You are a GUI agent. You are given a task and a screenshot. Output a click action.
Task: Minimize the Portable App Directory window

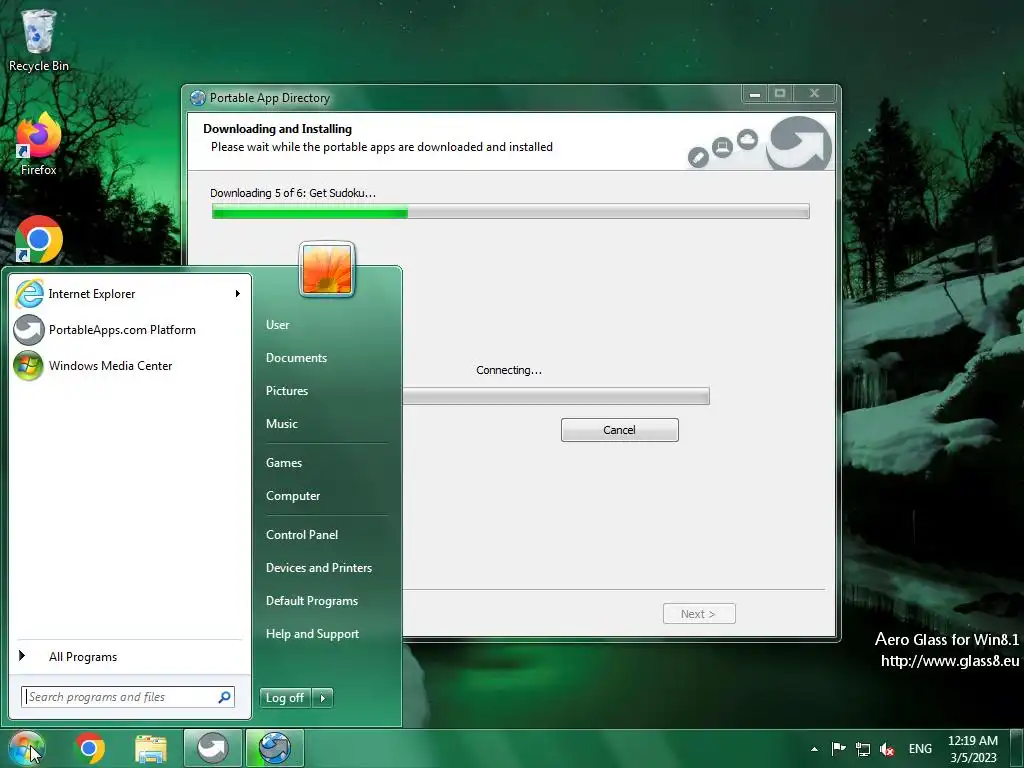tap(754, 93)
